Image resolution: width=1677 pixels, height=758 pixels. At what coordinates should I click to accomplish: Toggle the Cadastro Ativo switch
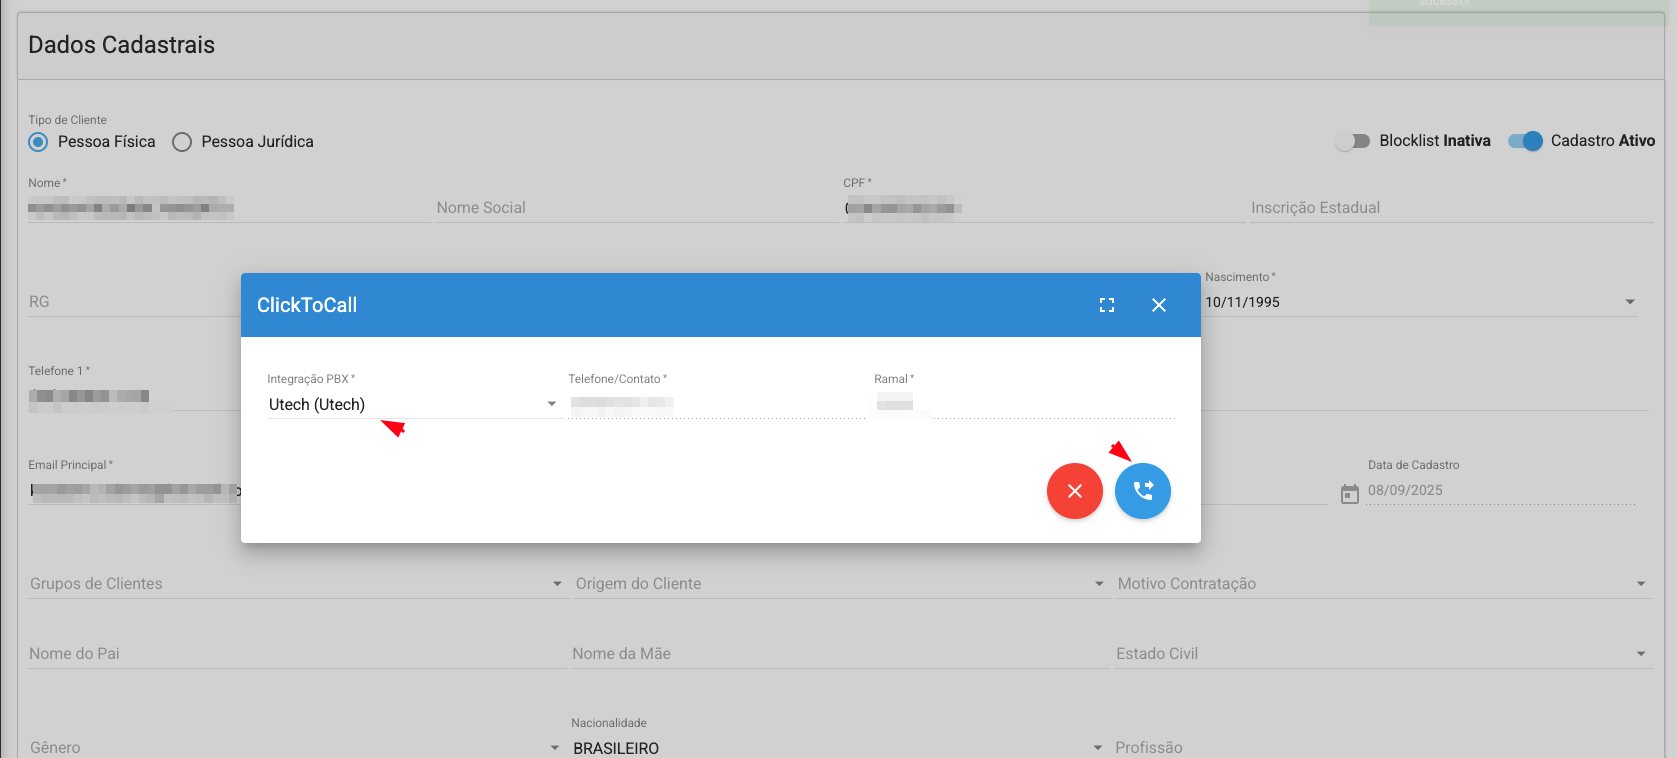(1525, 141)
